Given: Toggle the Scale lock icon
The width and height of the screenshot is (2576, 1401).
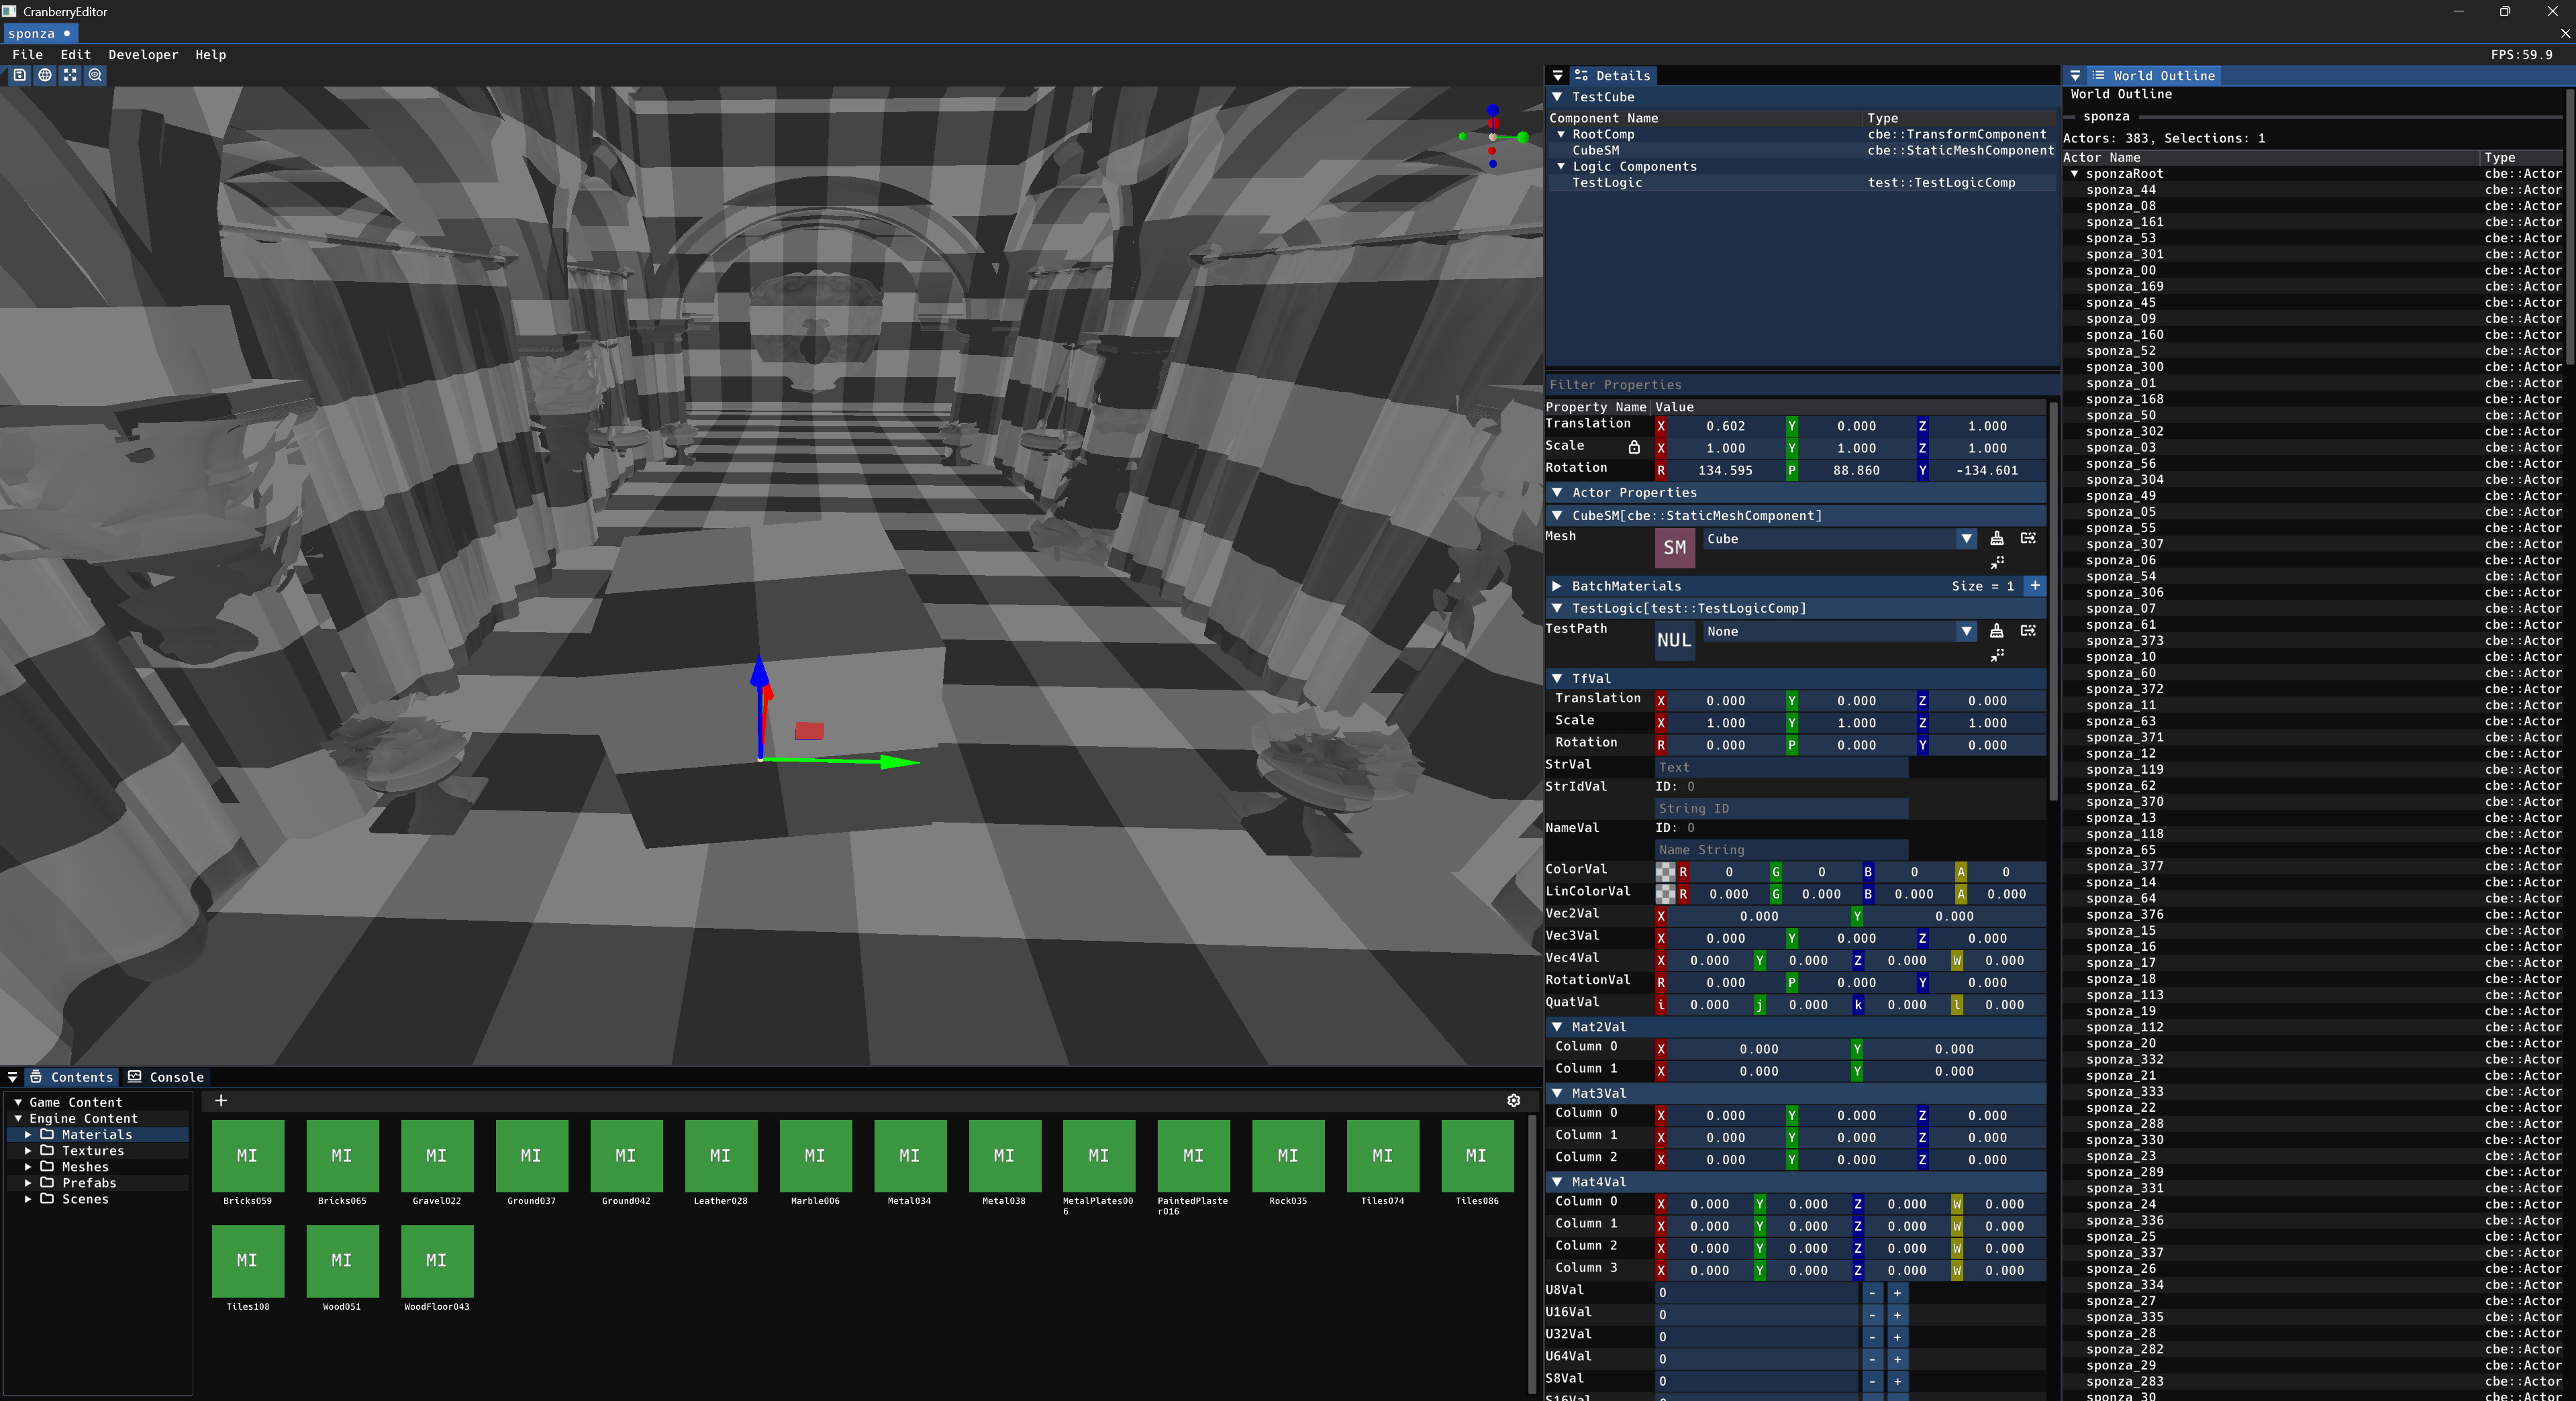Looking at the screenshot, I should point(1634,448).
